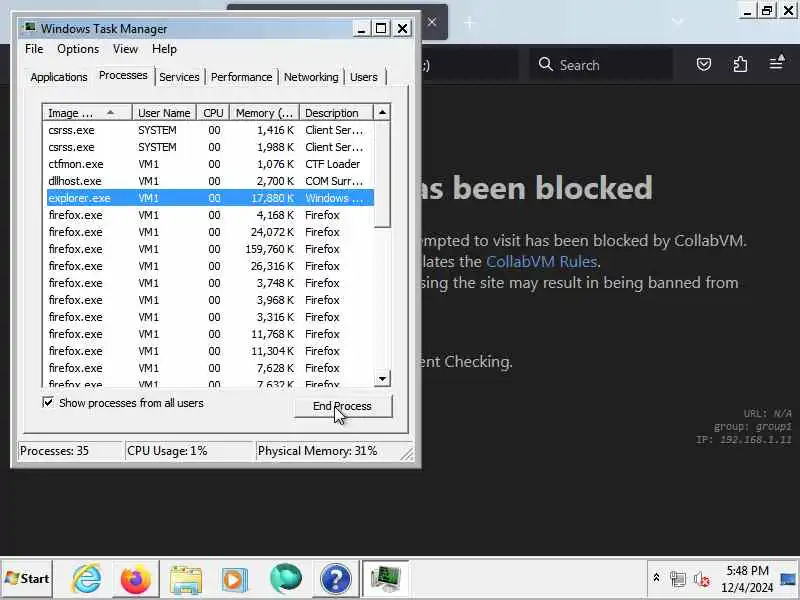Toggle Show processes from all users
Screen dimensions: 800x600
pos(47,403)
